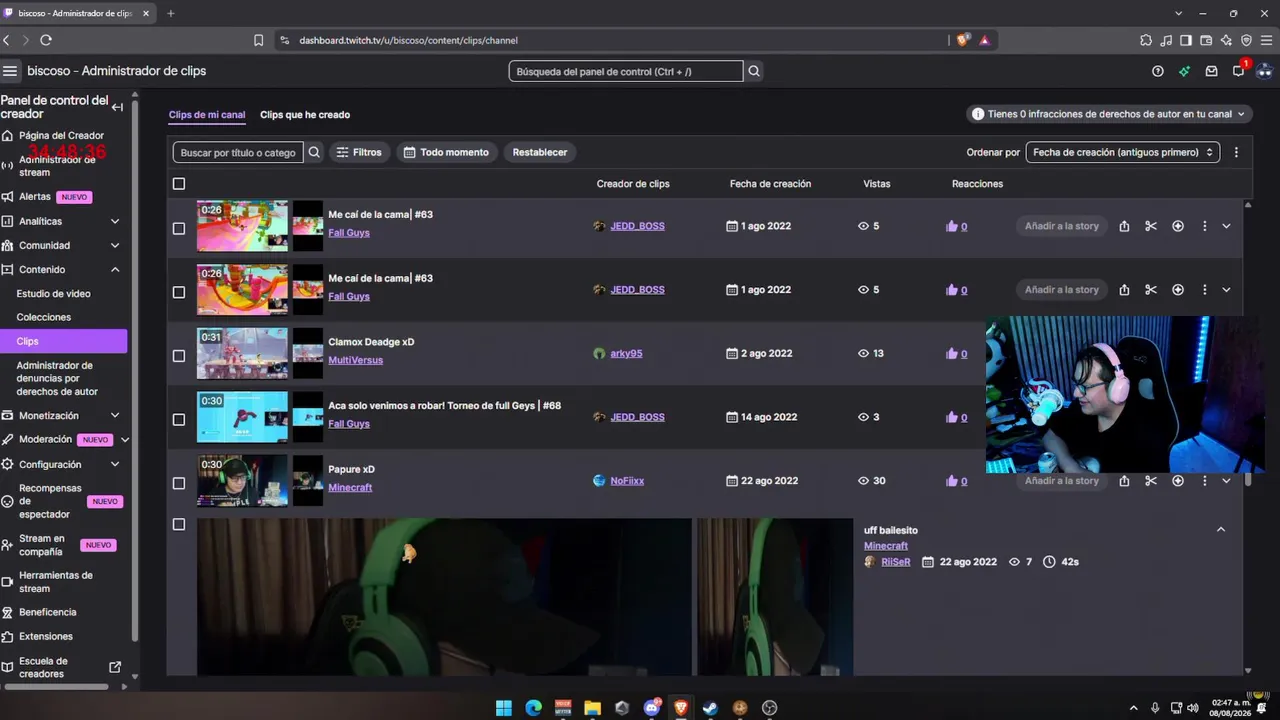The image size is (1280, 720).
Task: Open the clips table three-dot options
Action: pos(1237,152)
